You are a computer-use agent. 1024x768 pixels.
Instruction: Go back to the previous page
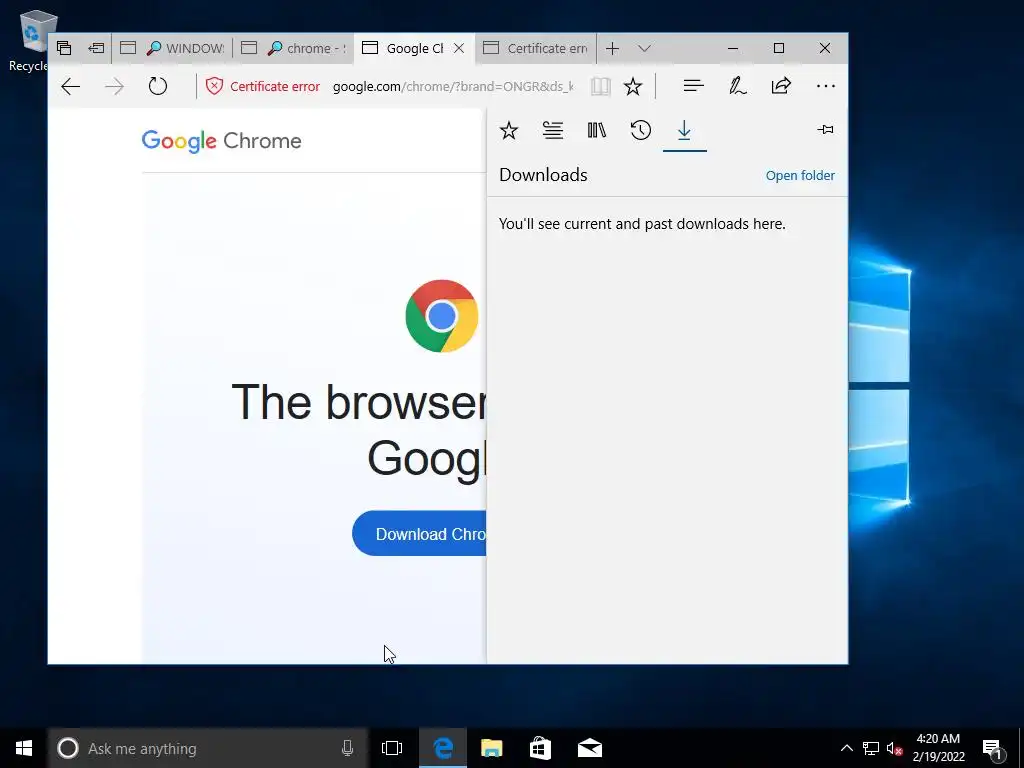coord(71,86)
